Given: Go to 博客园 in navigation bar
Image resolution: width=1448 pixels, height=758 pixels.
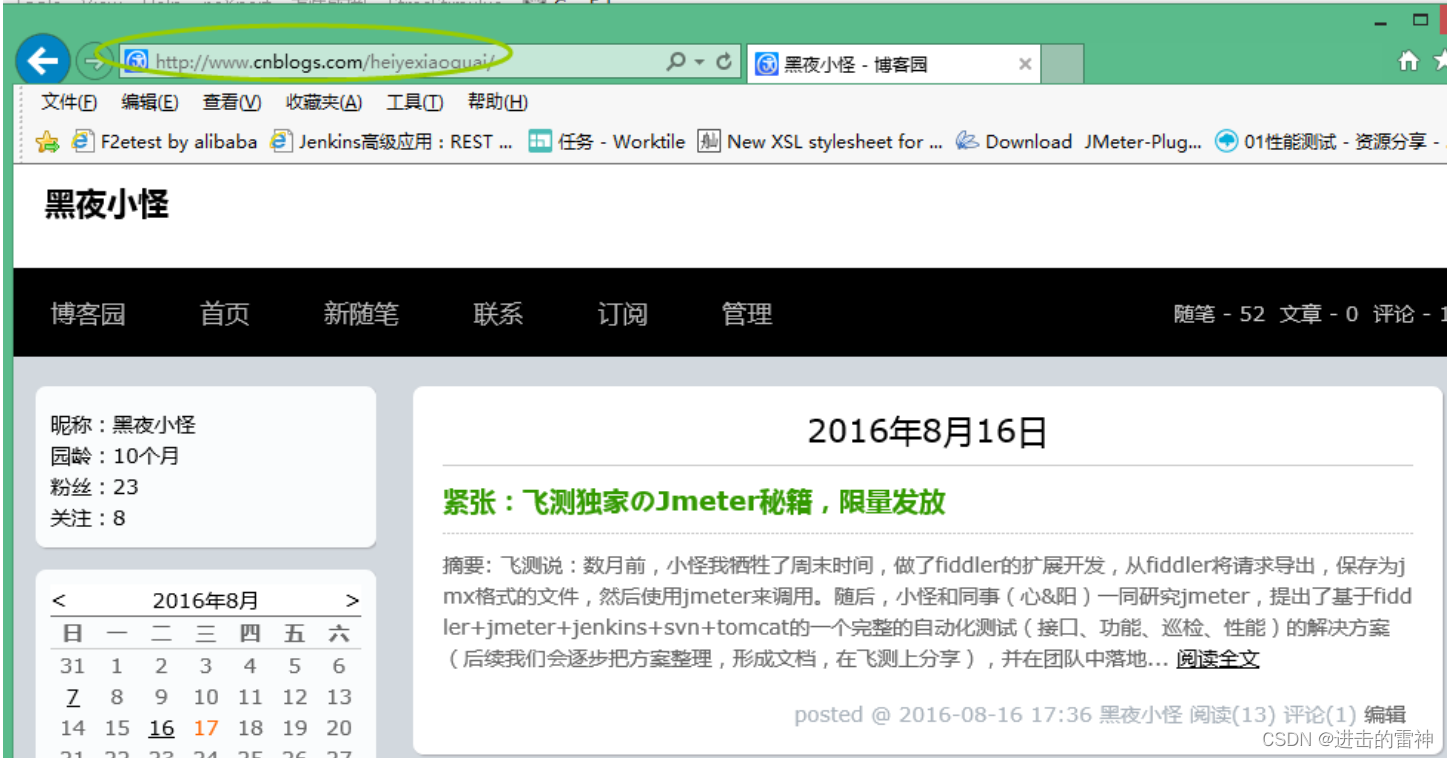Looking at the screenshot, I should (88, 314).
